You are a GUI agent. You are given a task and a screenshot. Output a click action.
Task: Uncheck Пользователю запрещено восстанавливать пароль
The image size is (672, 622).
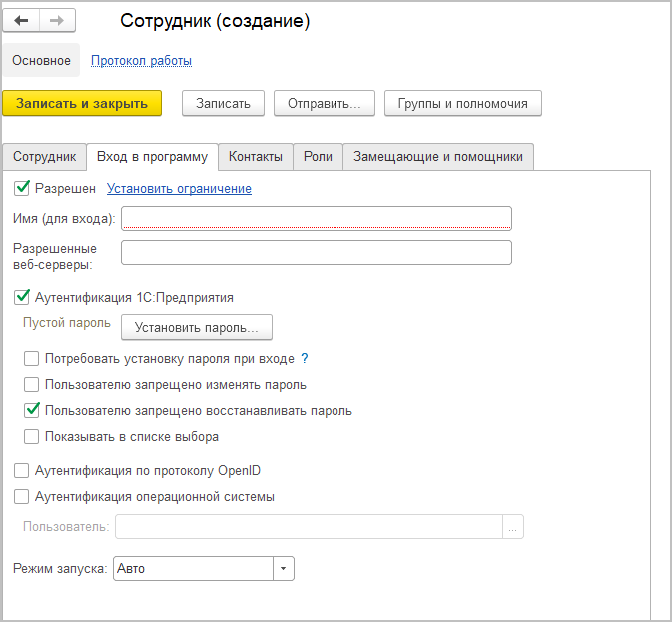[32, 410]
